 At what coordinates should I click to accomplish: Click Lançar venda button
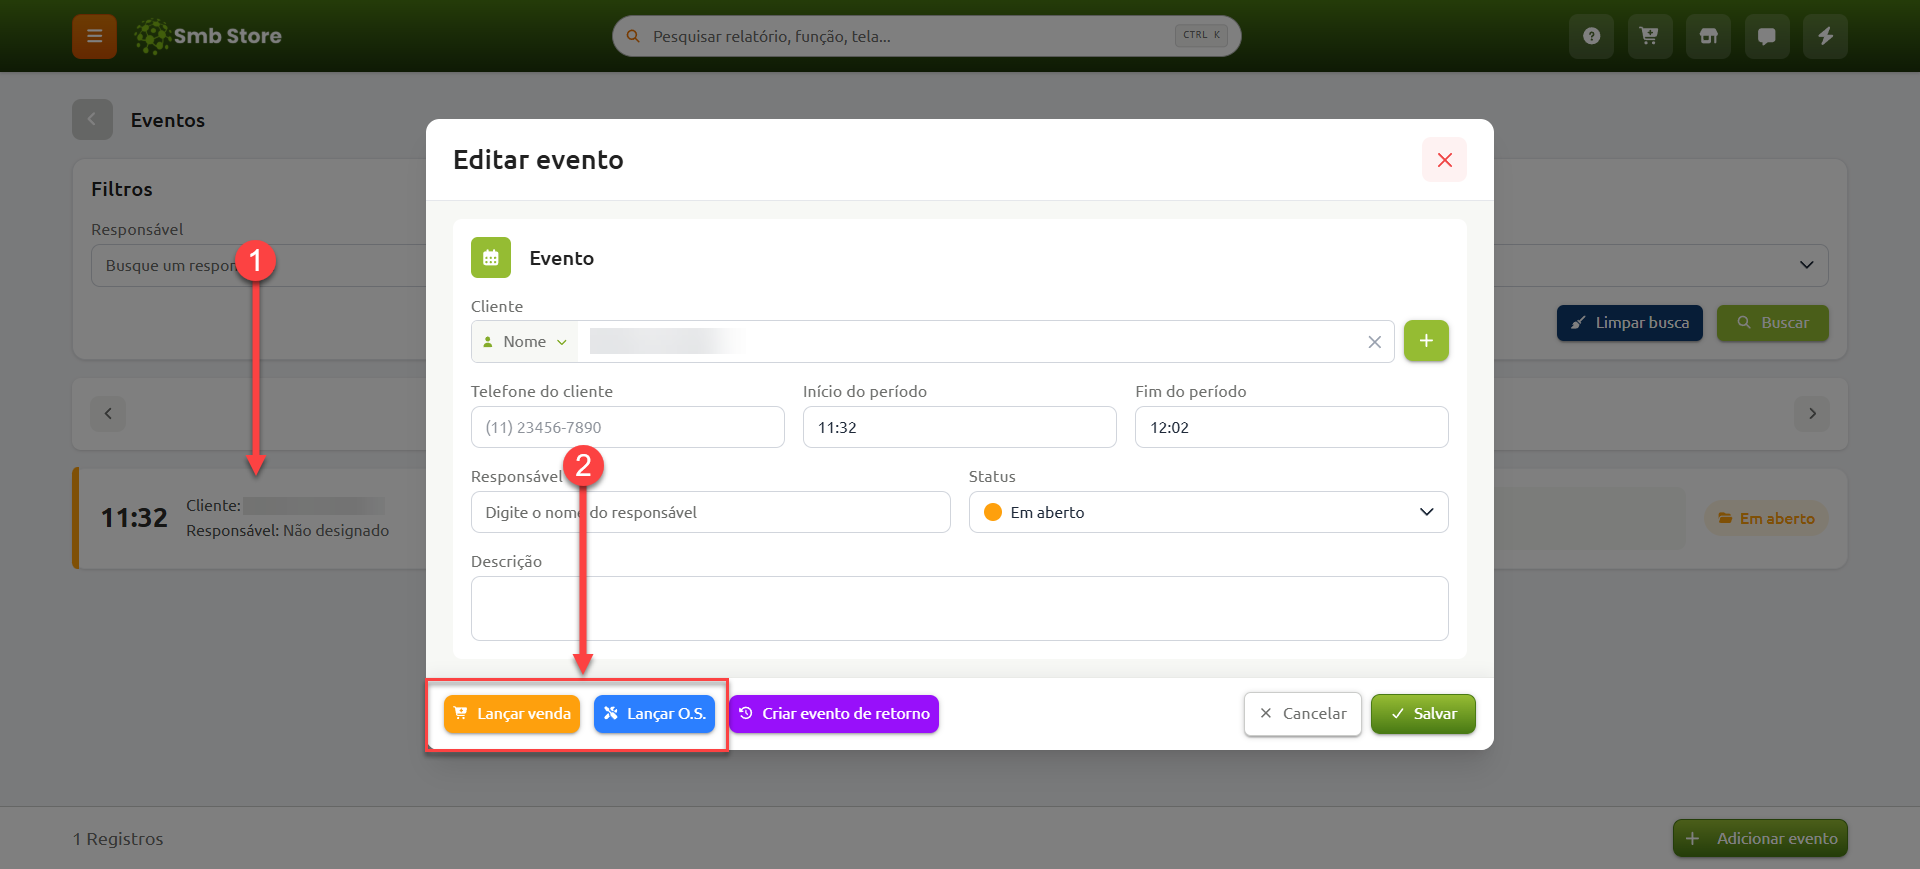tap(512, 714)
